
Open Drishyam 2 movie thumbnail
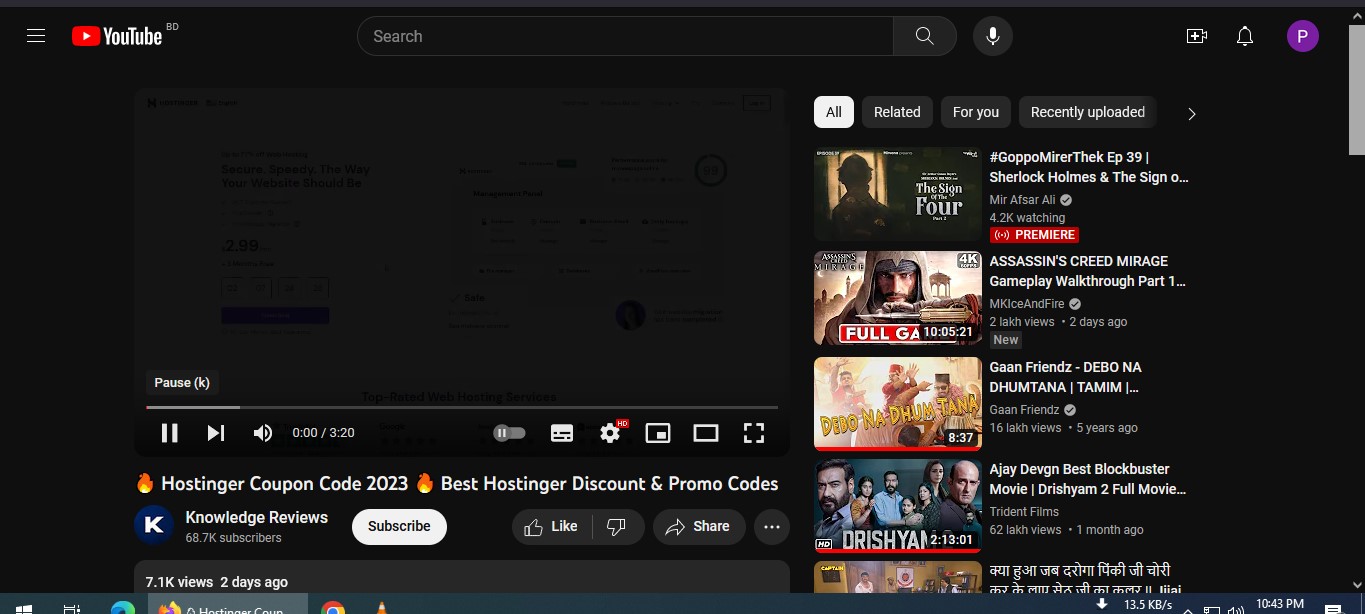[x=898, y=506]
